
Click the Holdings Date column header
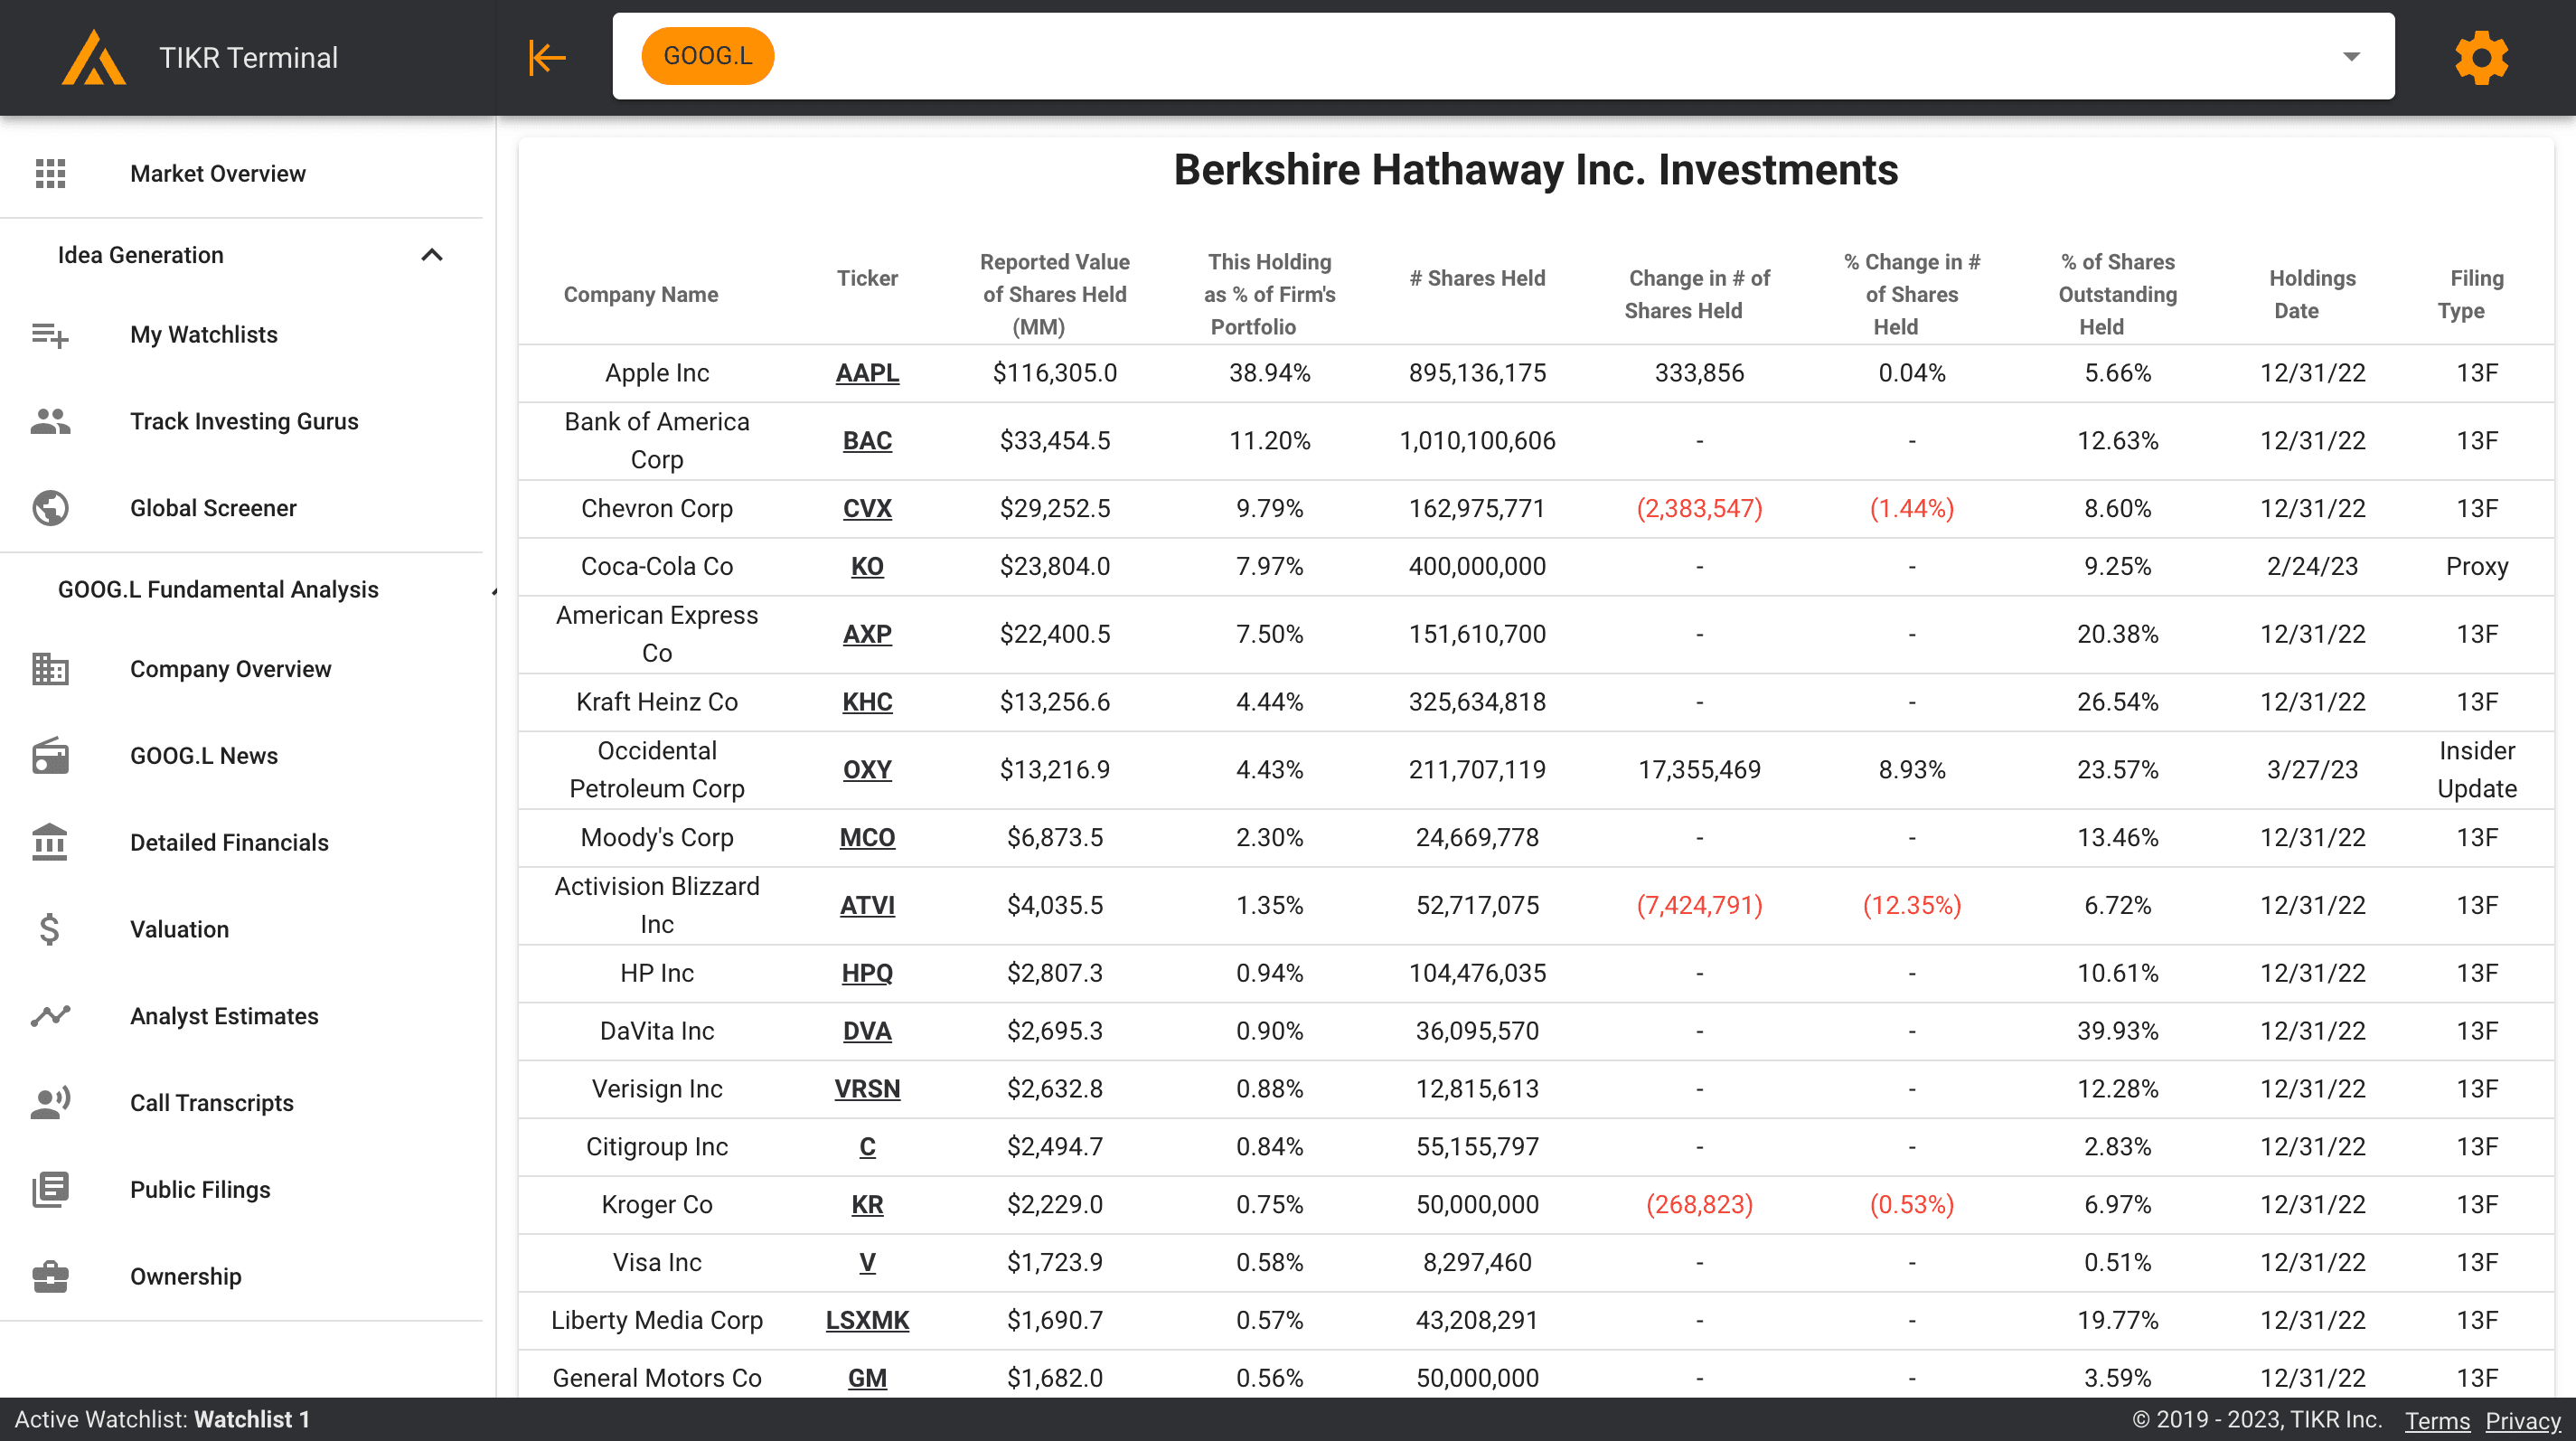click(2312, 294)
